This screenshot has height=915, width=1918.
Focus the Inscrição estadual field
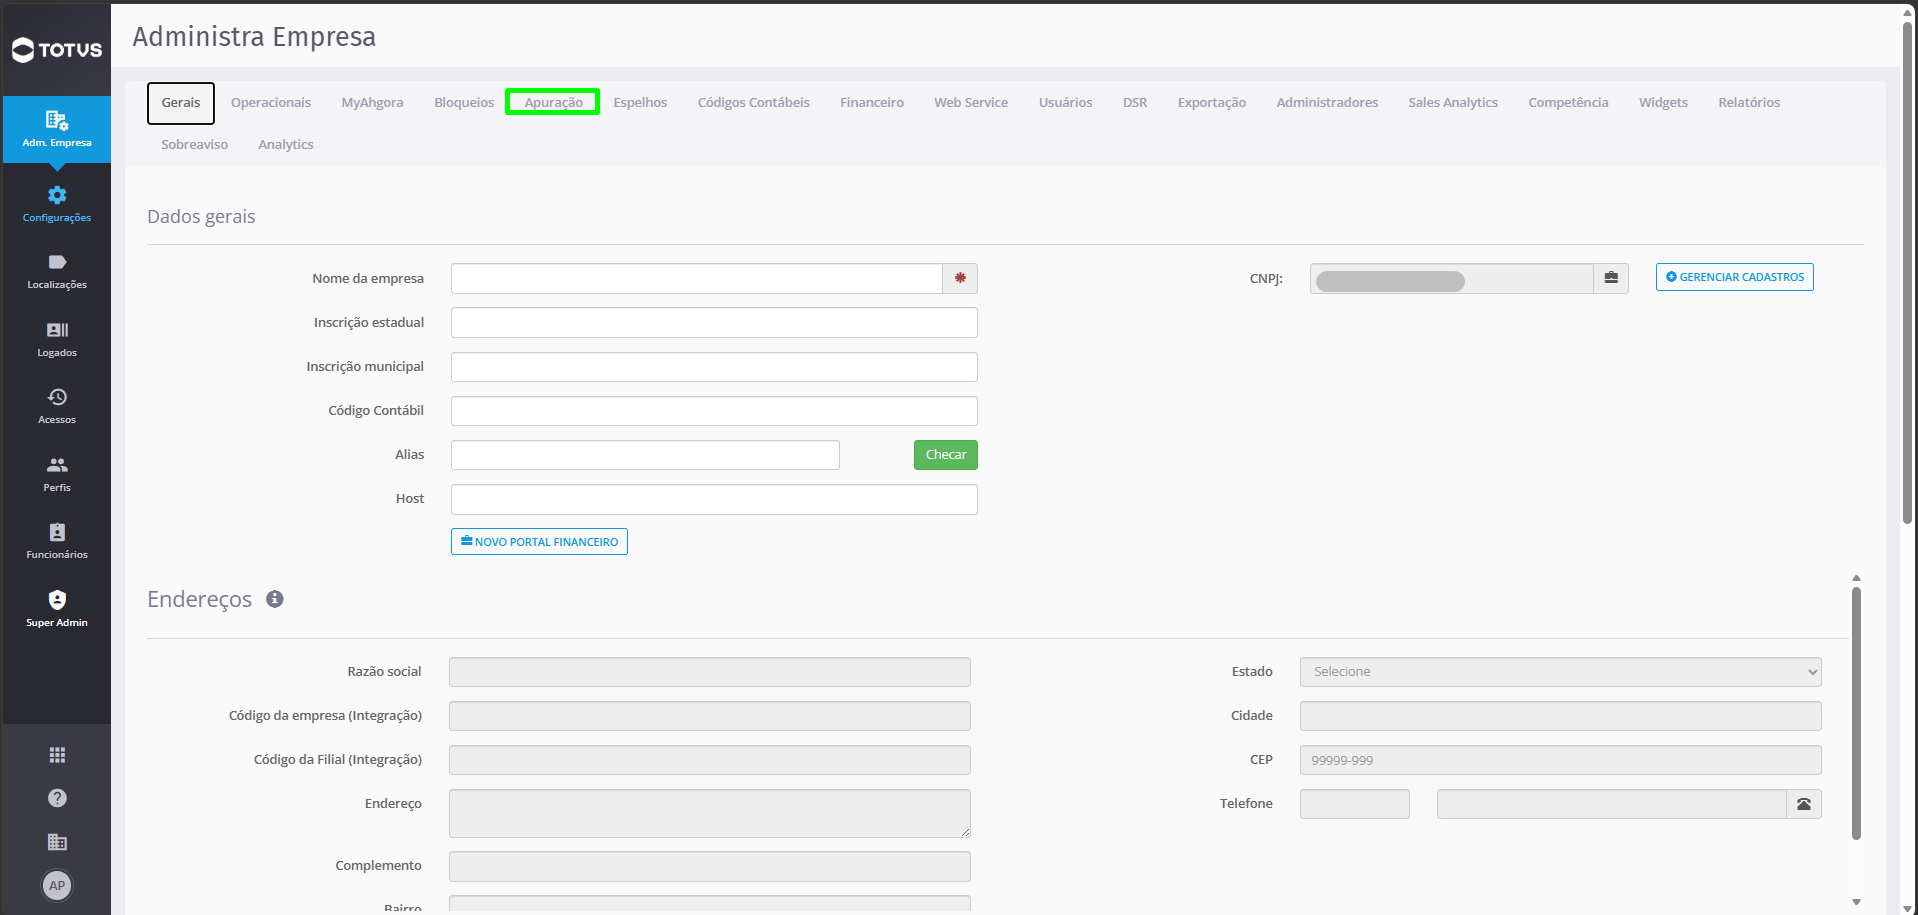[x=714, y=323]
